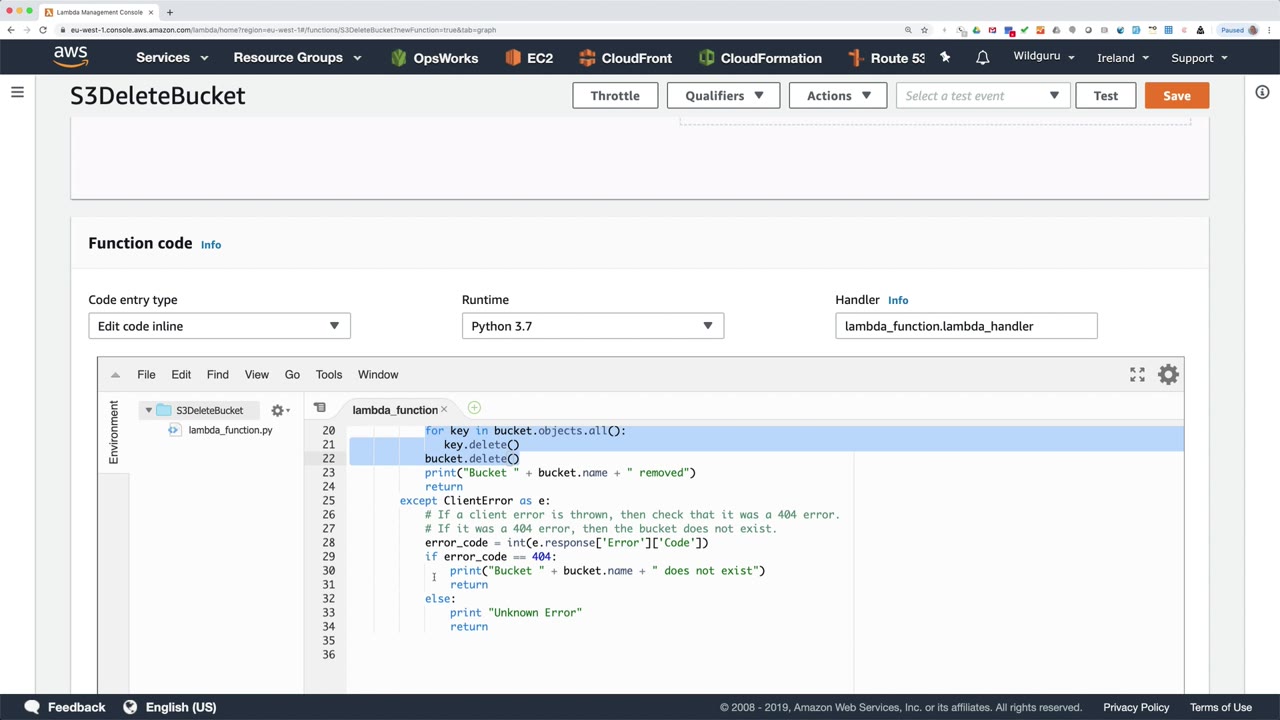
Task: Open the Tools menu in editor
Action: (328, 374)
